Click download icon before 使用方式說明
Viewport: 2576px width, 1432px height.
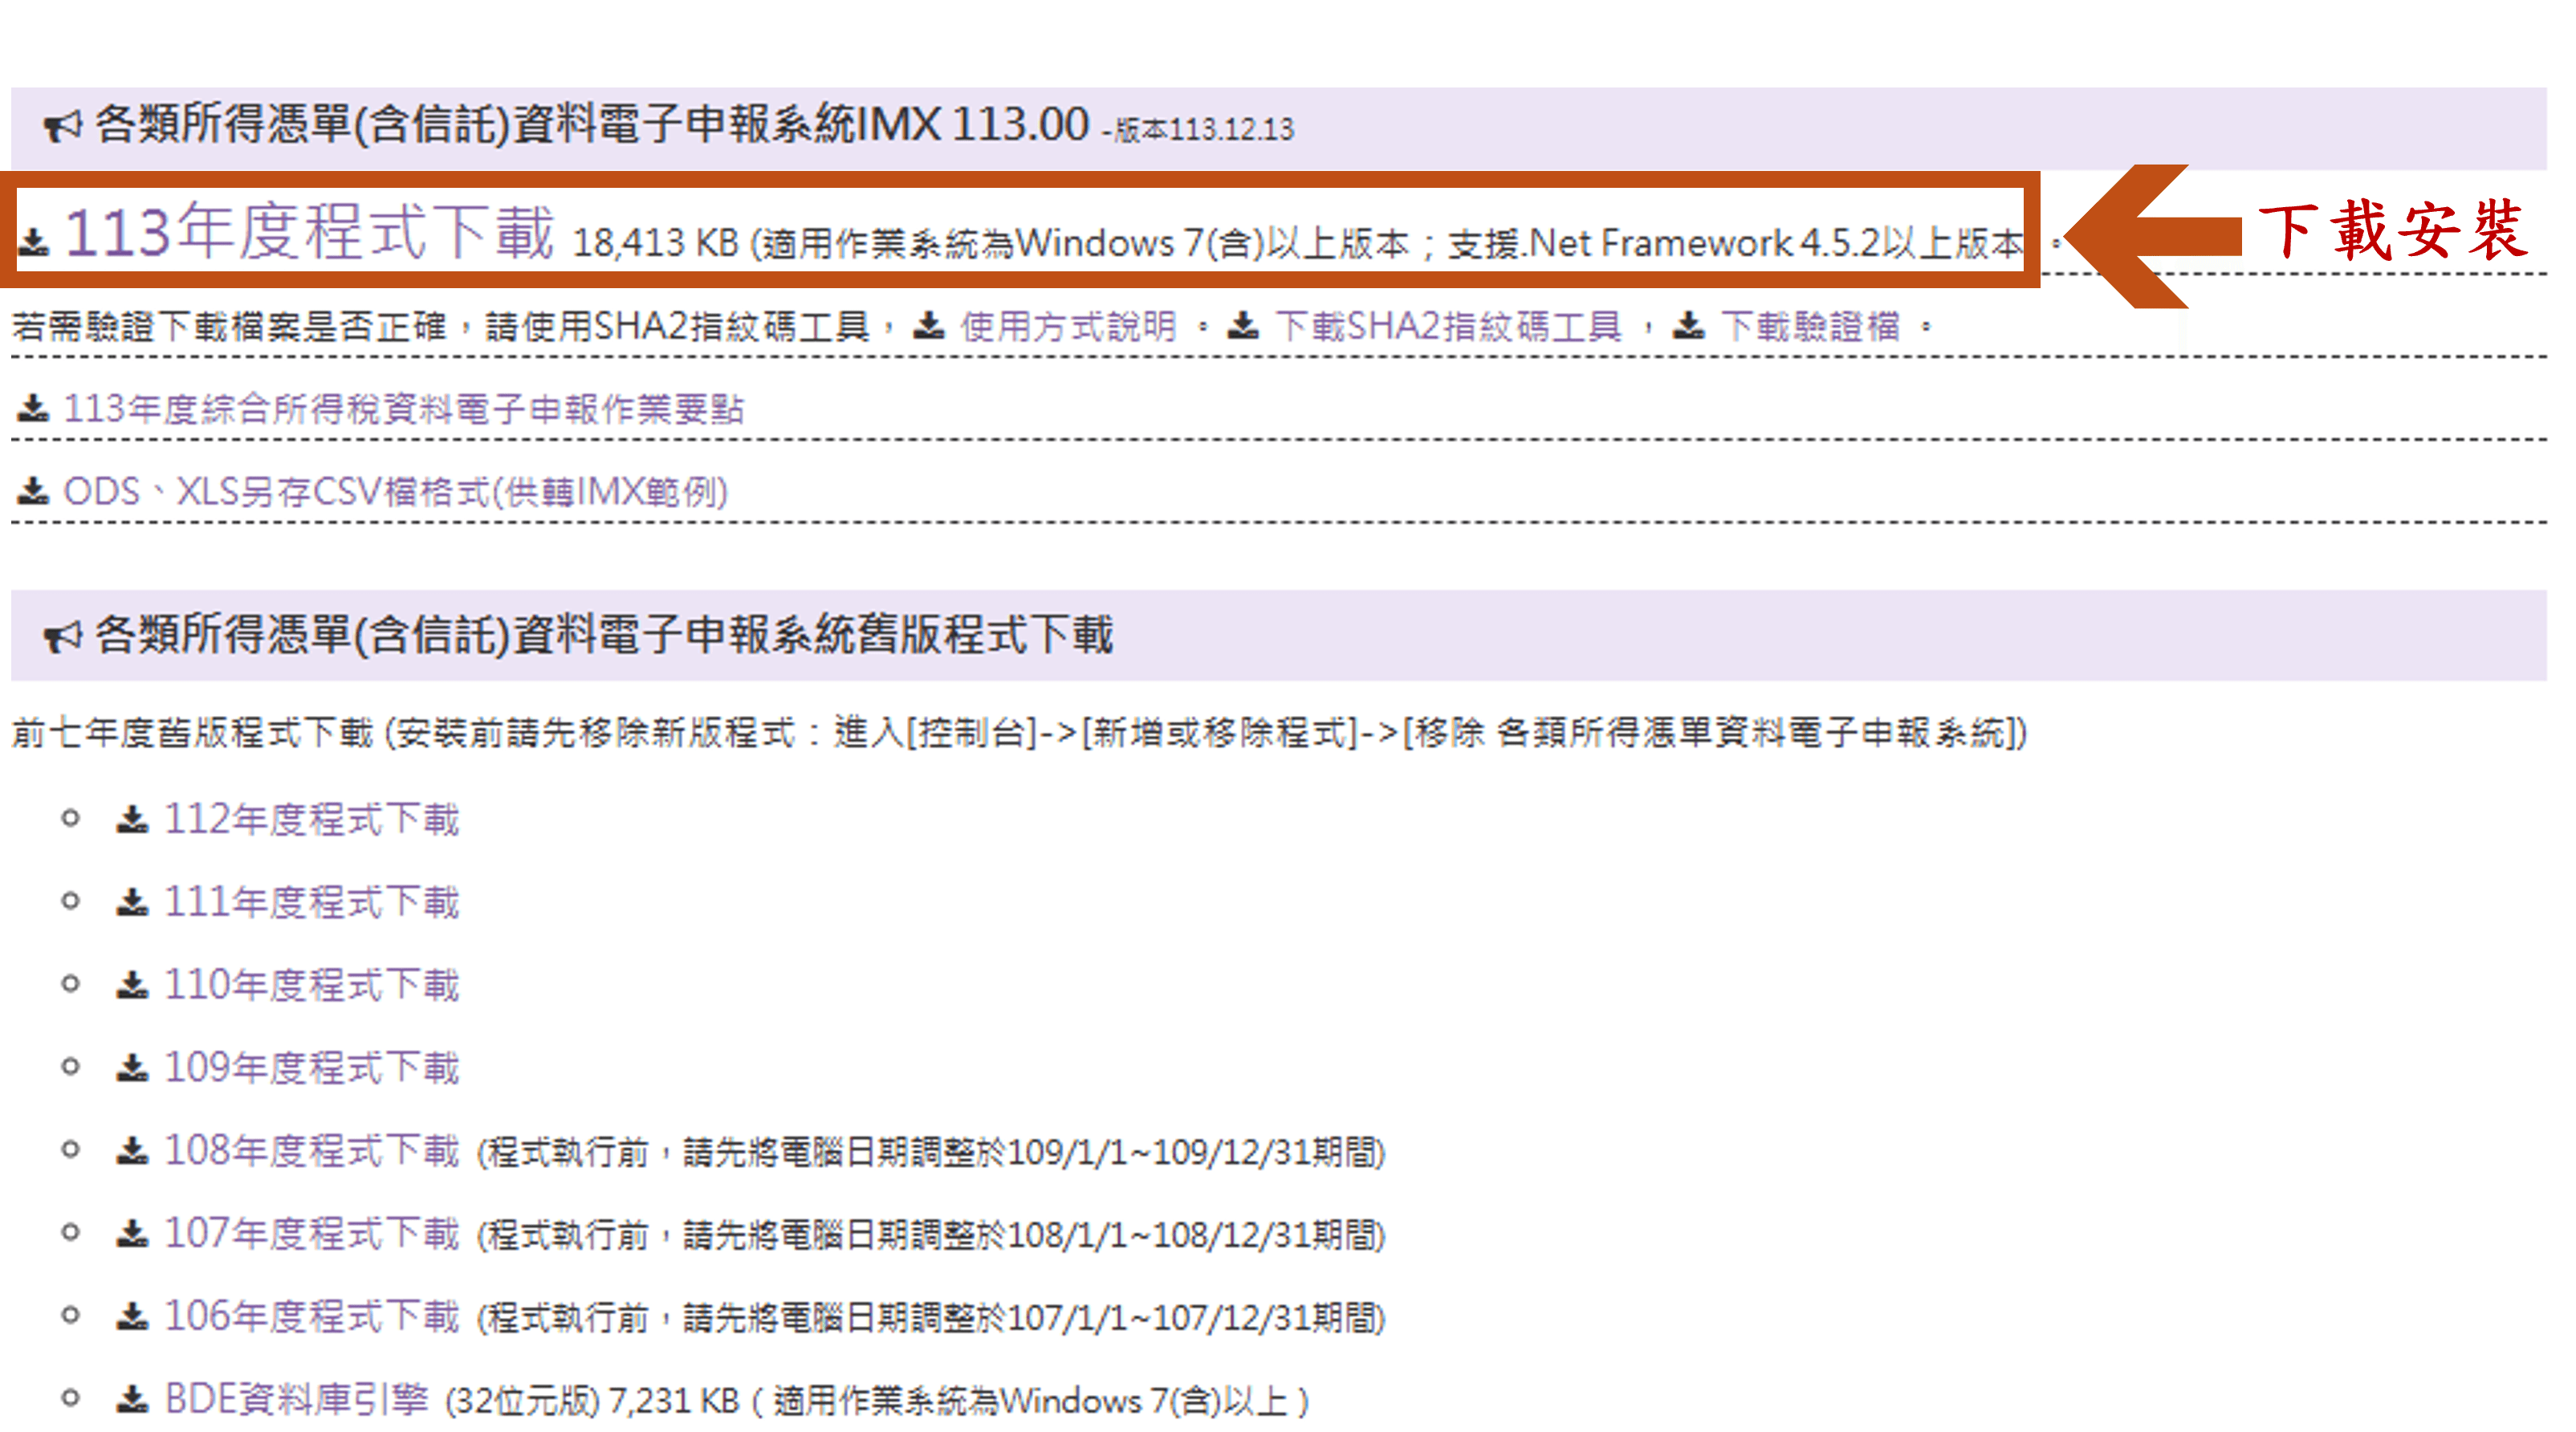click(929, 325)
